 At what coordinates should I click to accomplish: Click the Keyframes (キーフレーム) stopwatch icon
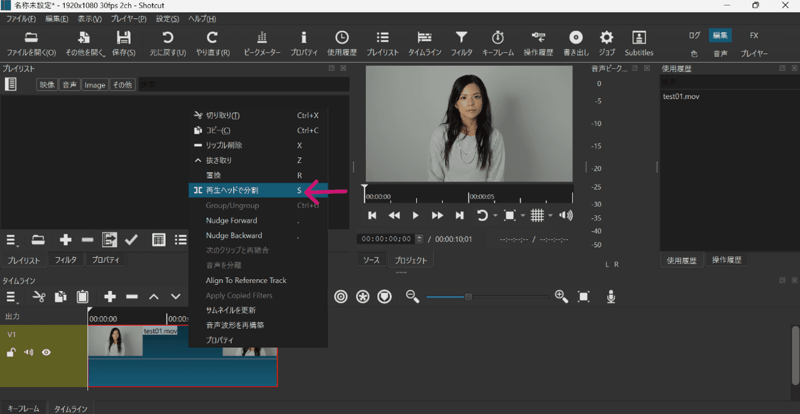coord(498,38)
